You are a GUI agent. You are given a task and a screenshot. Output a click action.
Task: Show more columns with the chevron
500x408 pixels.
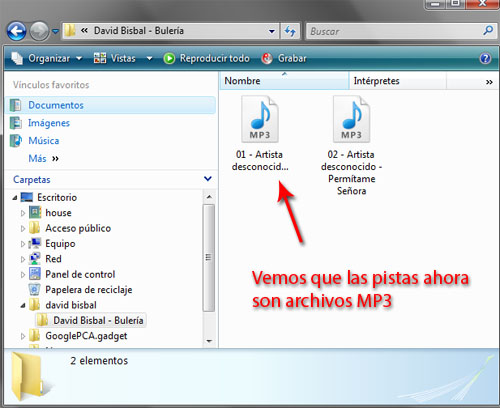[489, 82]
